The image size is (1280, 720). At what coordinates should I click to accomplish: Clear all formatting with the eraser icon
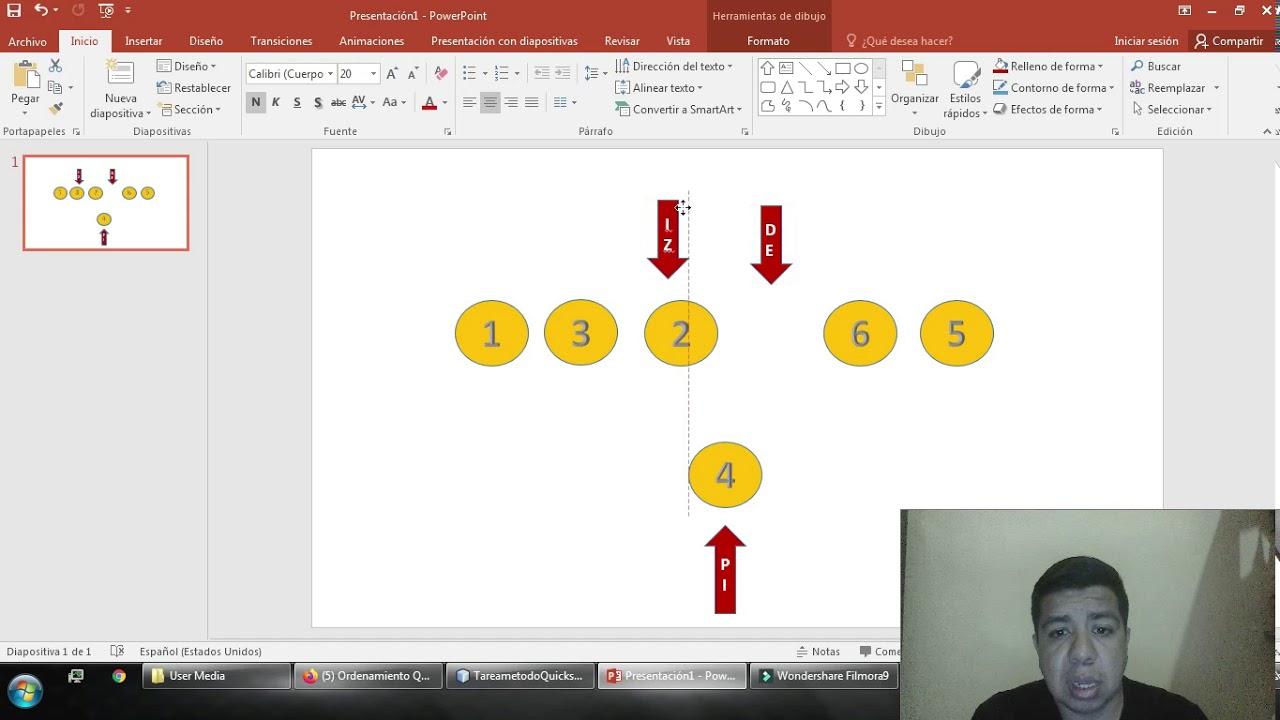click(x=441, y=74)
